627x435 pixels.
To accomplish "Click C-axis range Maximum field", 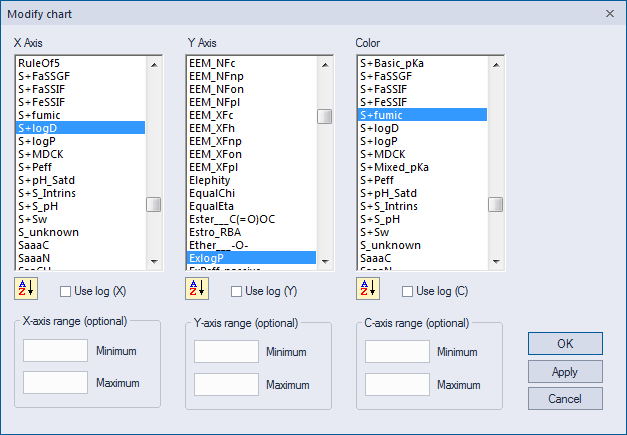I will [397, 385].
